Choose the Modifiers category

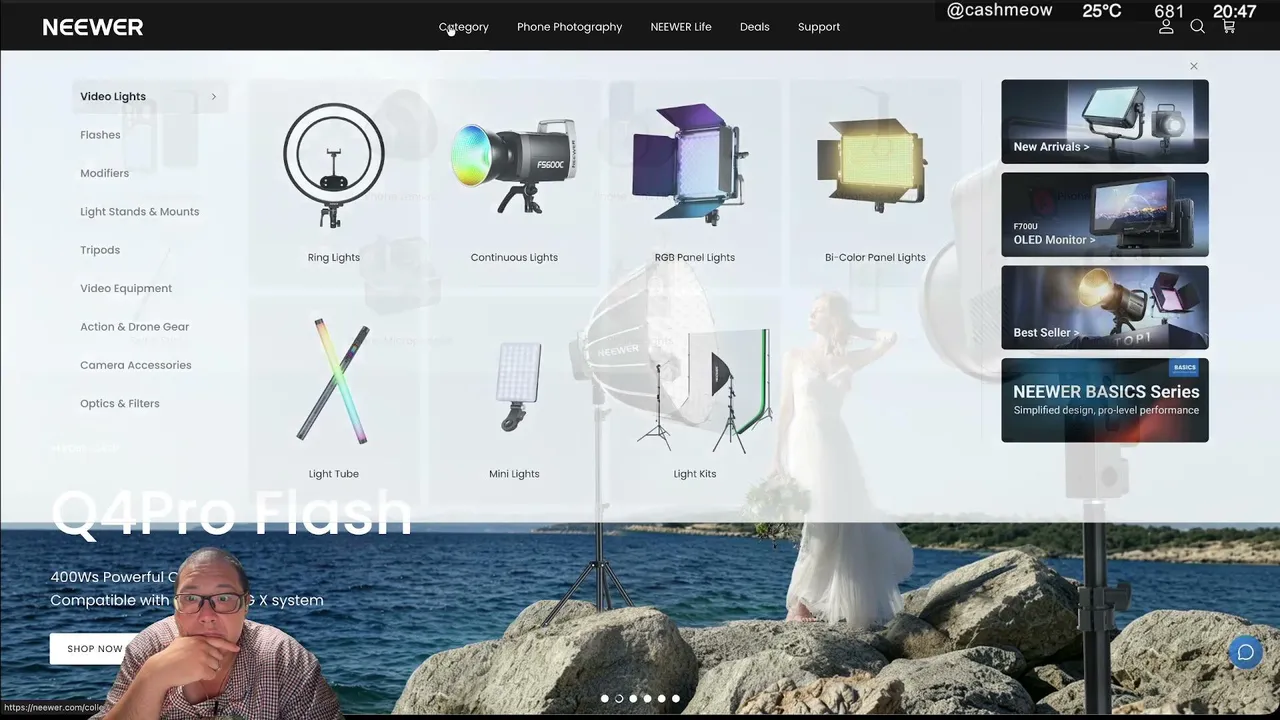point(104,173)
